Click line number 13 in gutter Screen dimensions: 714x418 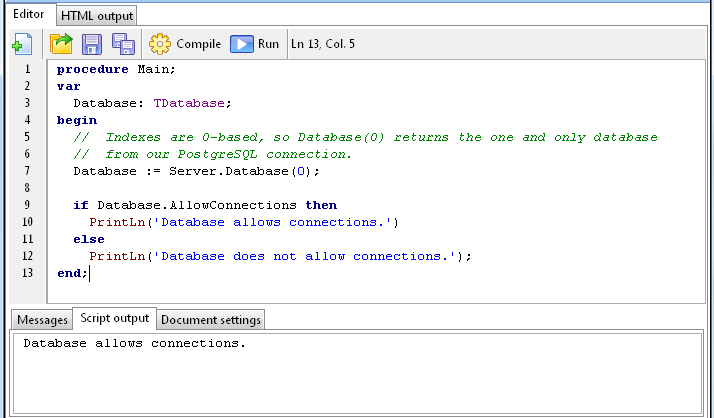click(x=27, y=273)
